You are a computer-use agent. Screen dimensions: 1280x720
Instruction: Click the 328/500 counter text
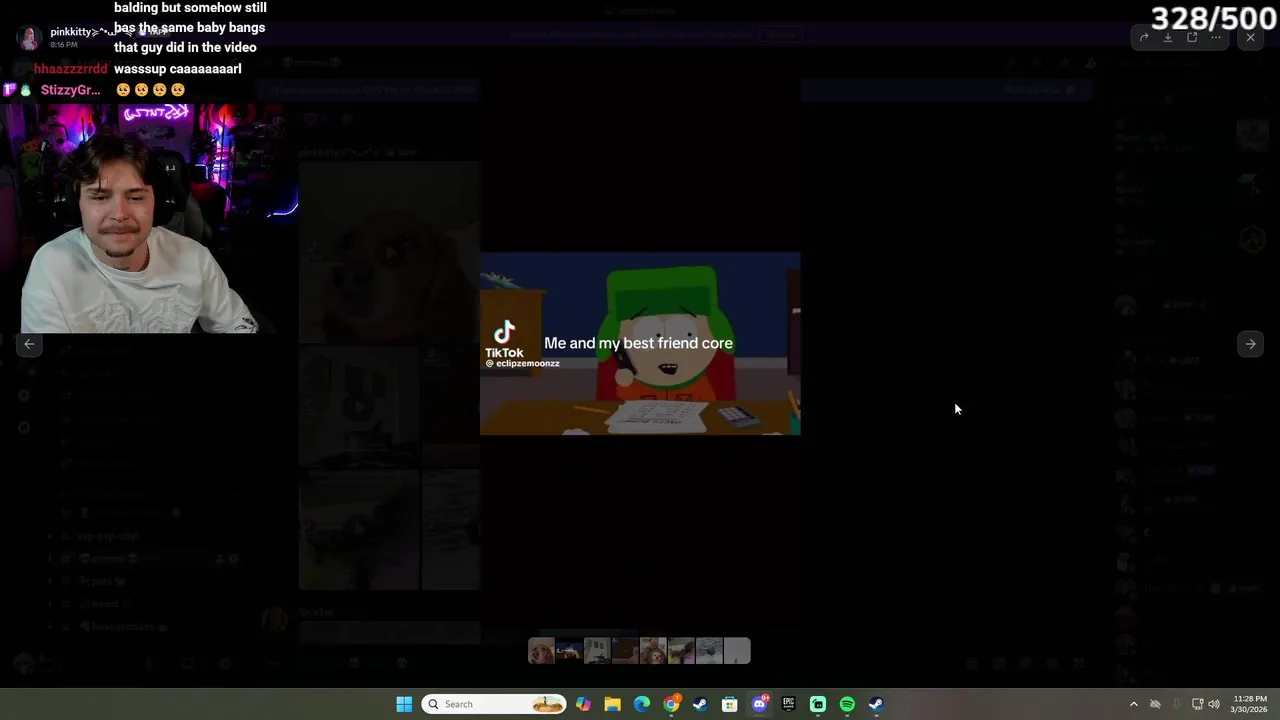1213,18
